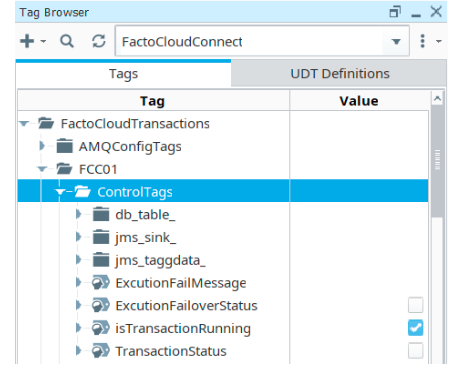This screenshot has width=462, height=377.
Task: Select the Tags tab
Action: (123, 74)
